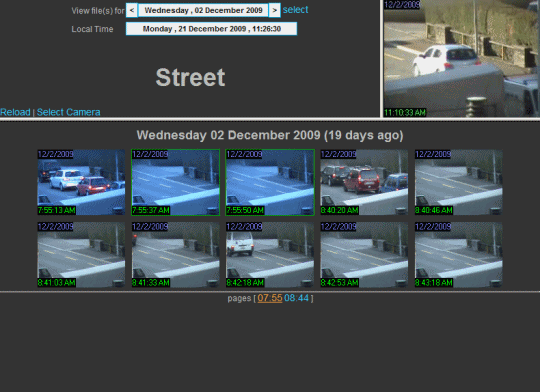This screenshot has height=392, width=540.
Task: Click the 'select' date link
Action: coord(295,10)
